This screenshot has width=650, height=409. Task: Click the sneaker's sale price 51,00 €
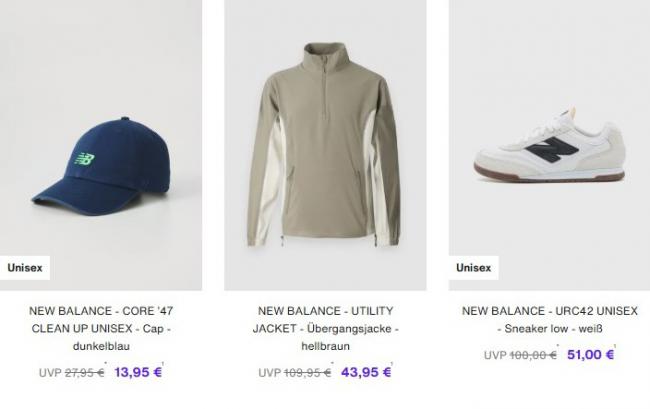(x=588, y=354)
